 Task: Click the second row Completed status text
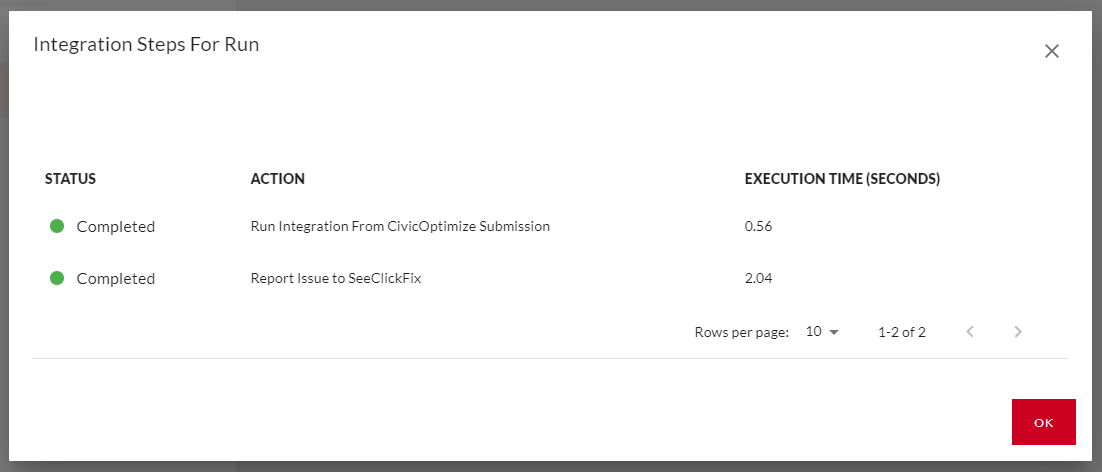click(x=116, y=279)
